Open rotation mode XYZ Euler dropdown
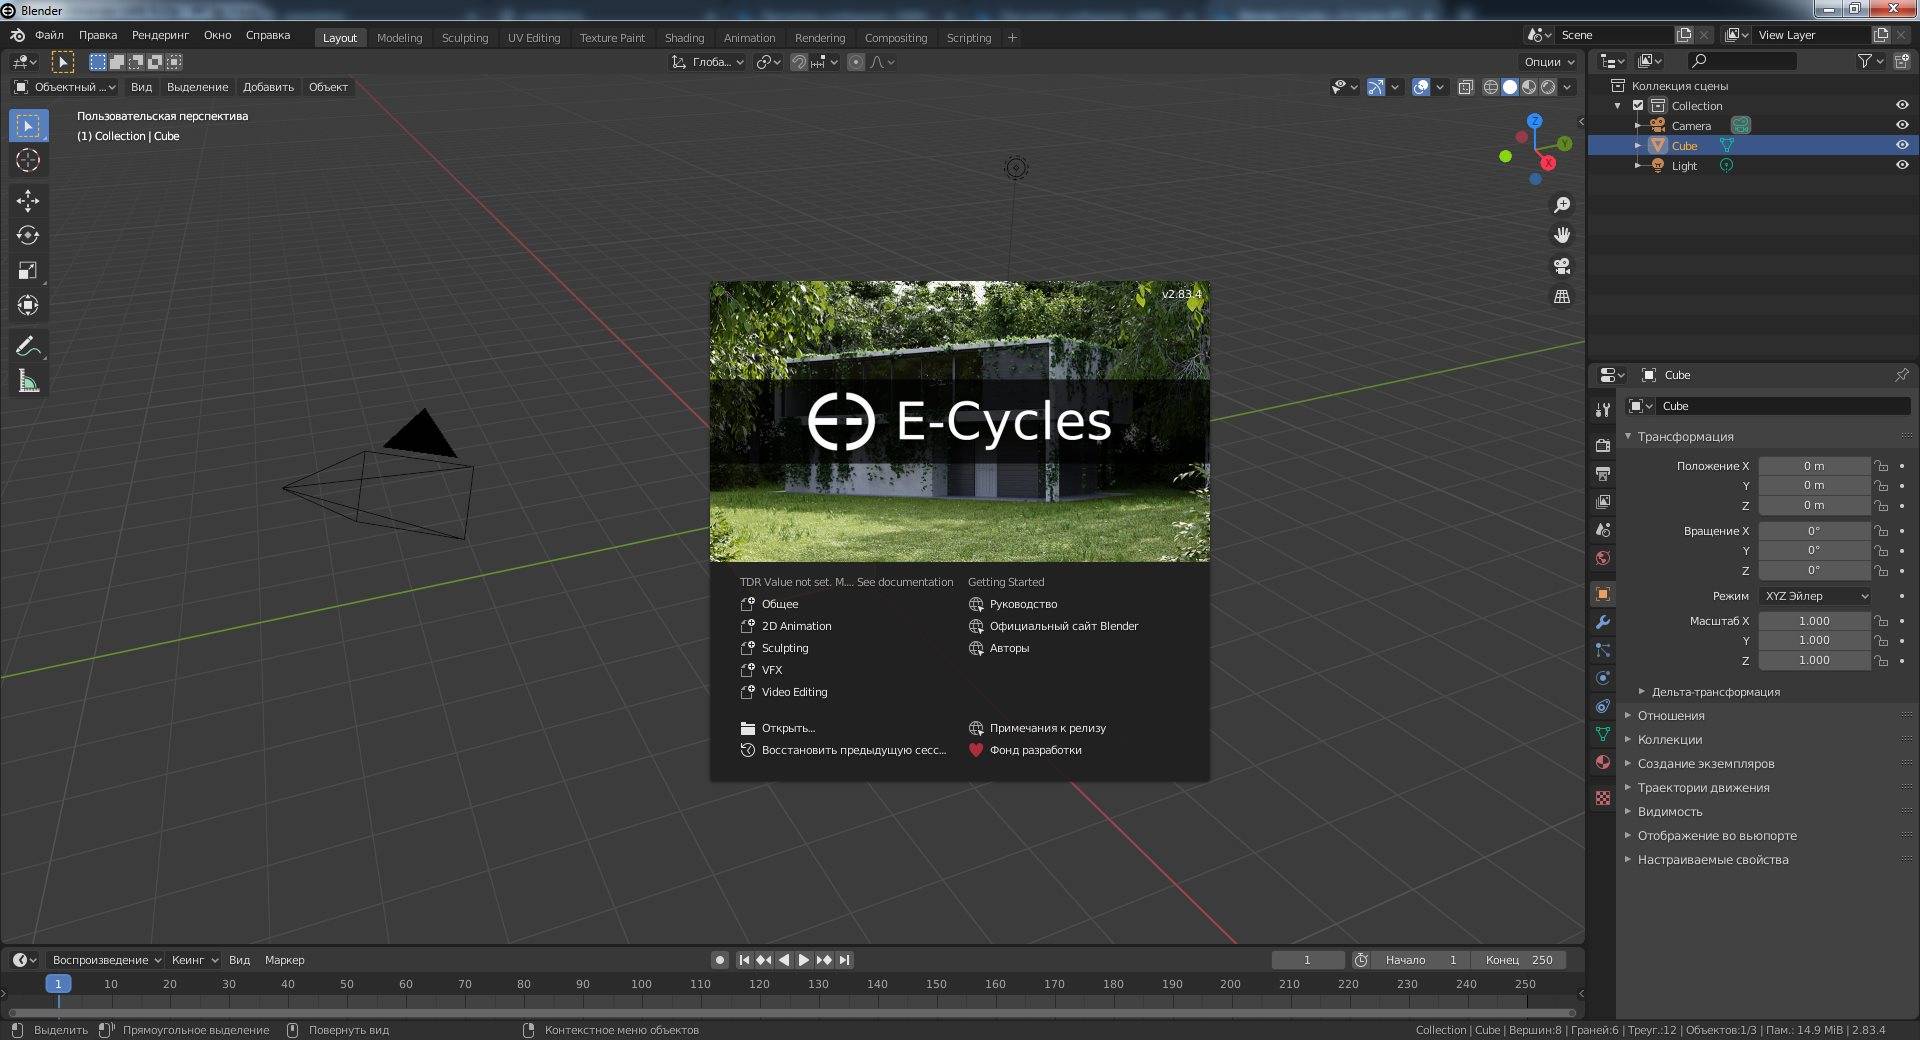This screenshot has width=1920, height=1040. pos(1815,596)
